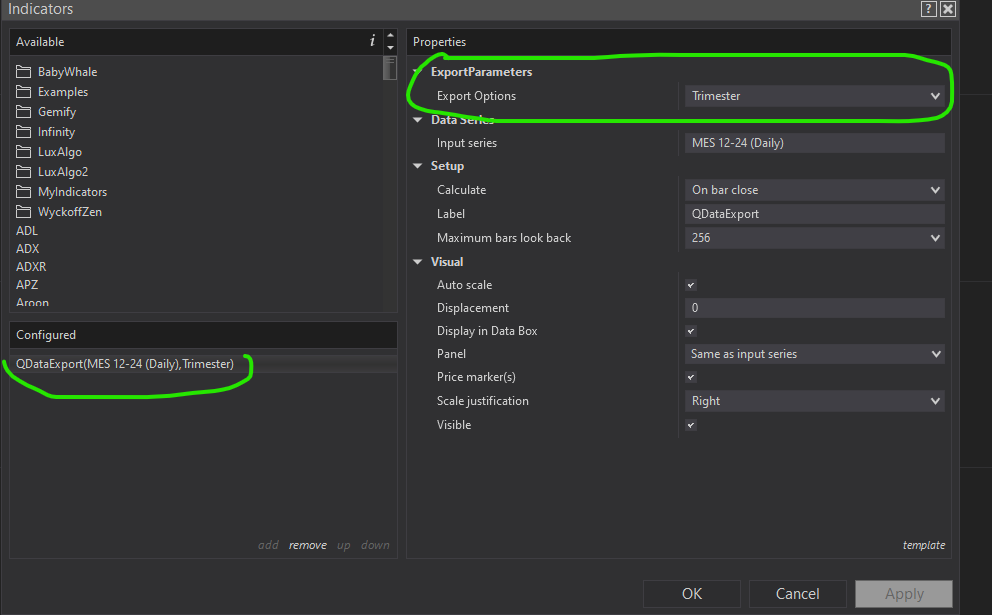Open the Gemify folder

click(x=57, y=112)
